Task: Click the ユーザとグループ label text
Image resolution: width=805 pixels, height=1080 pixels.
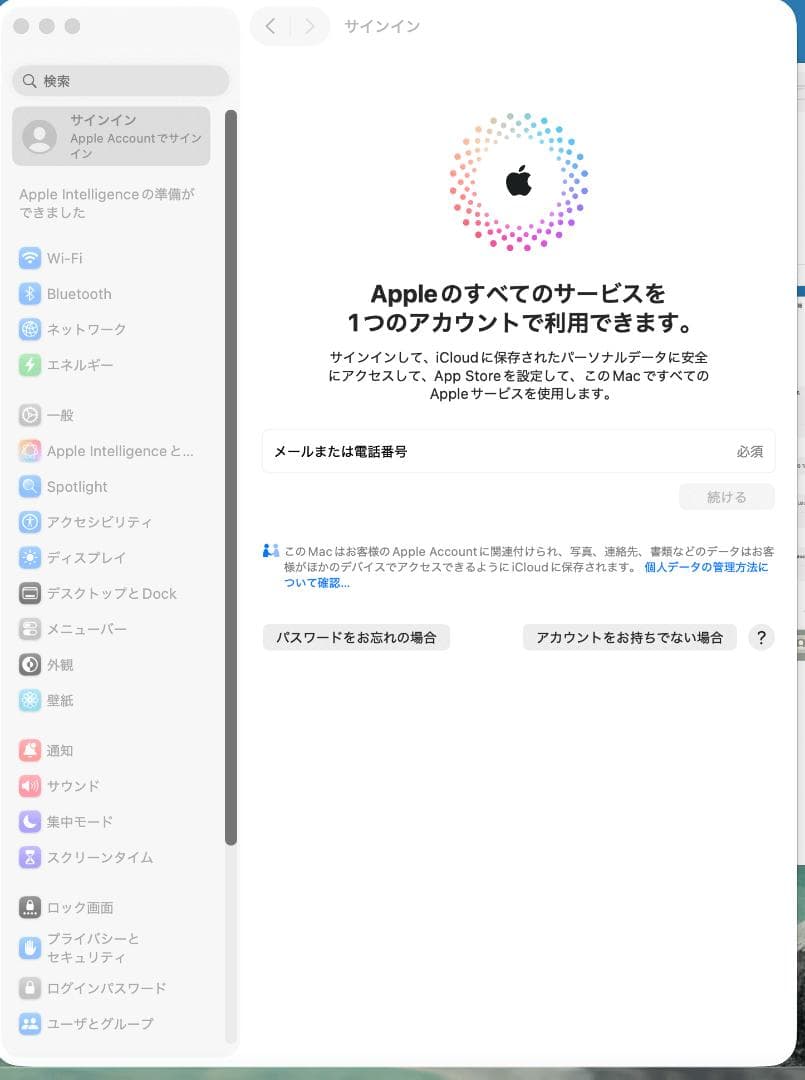Action: click(100, 1024)
